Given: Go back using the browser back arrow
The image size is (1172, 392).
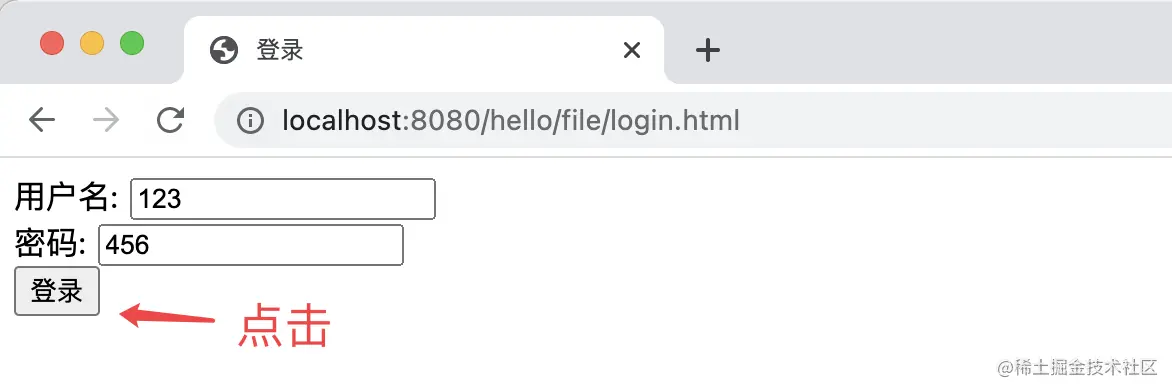Looking at the screenshot, I should click(x=42, y=120).
